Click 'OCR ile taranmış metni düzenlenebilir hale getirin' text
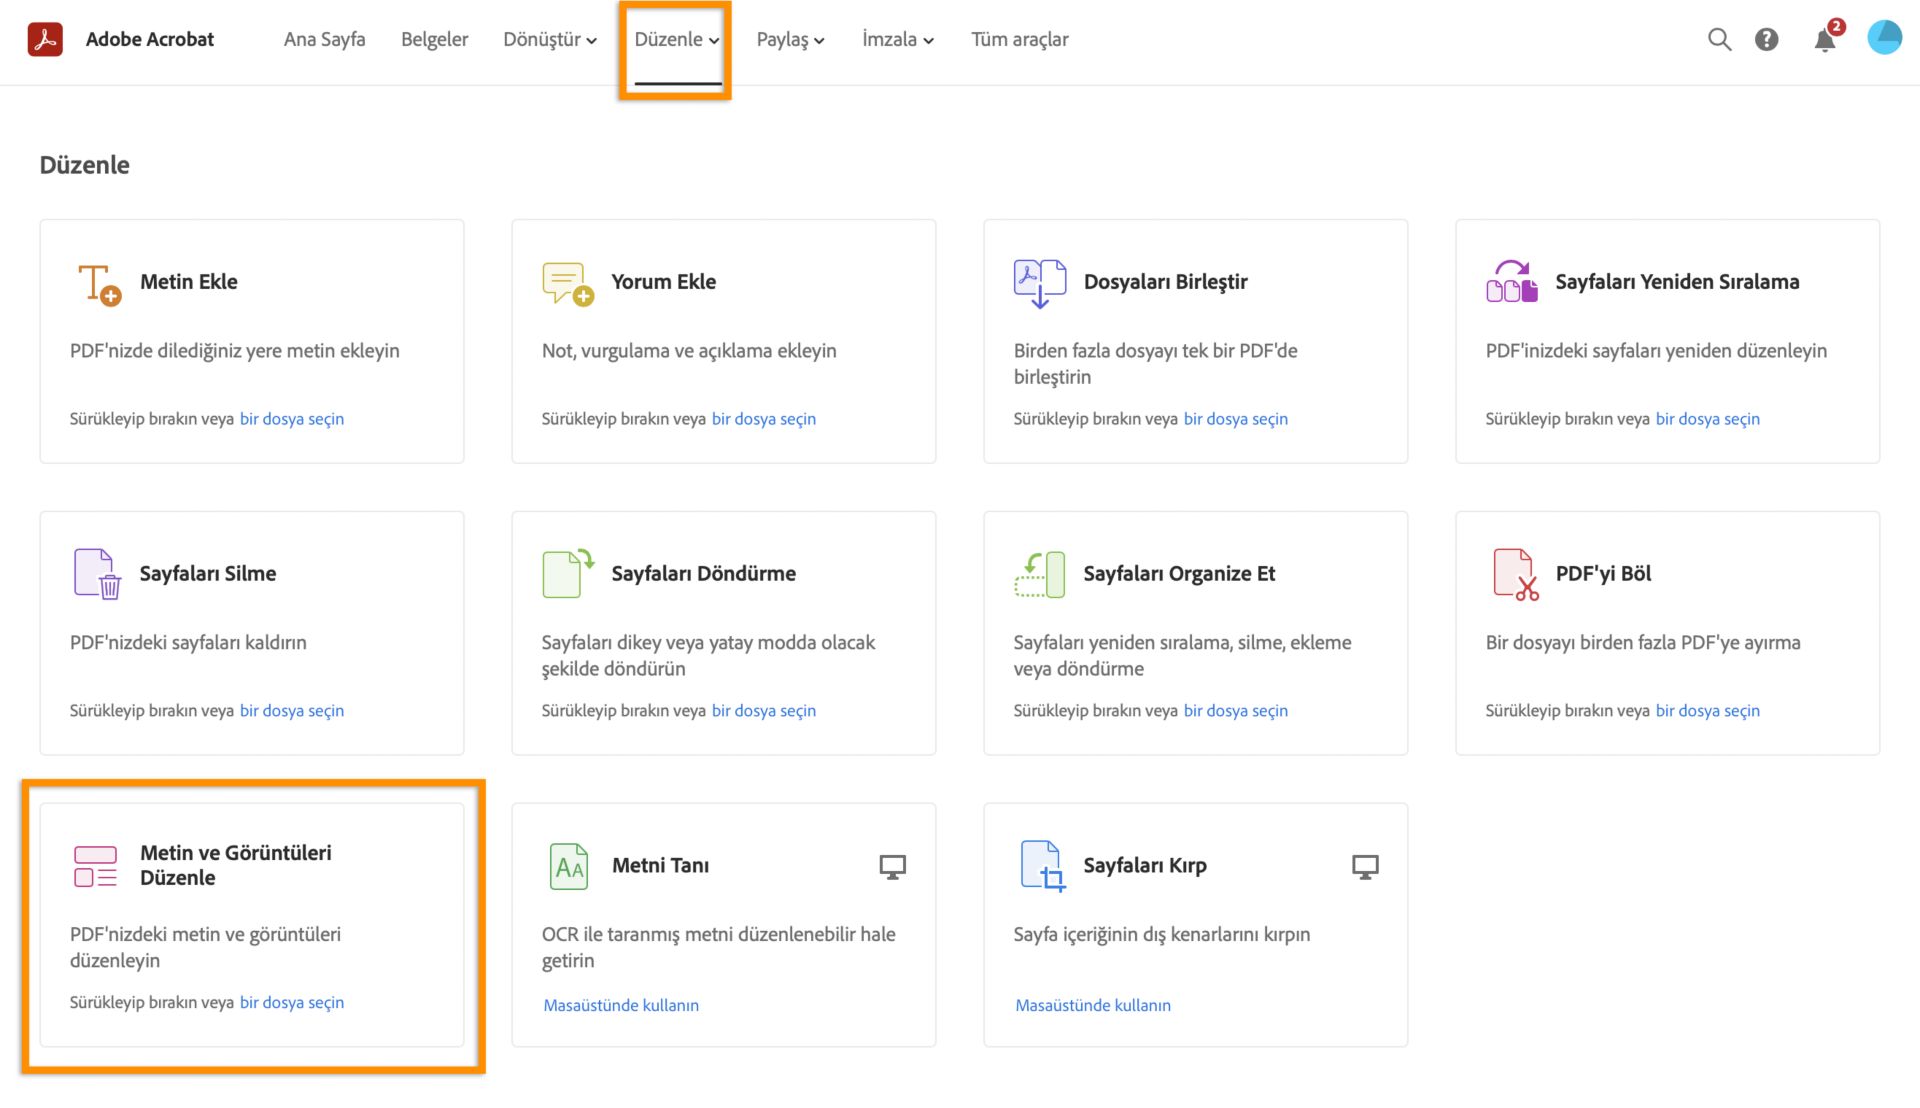1920x1108 pixels. (x=719, y=947)
